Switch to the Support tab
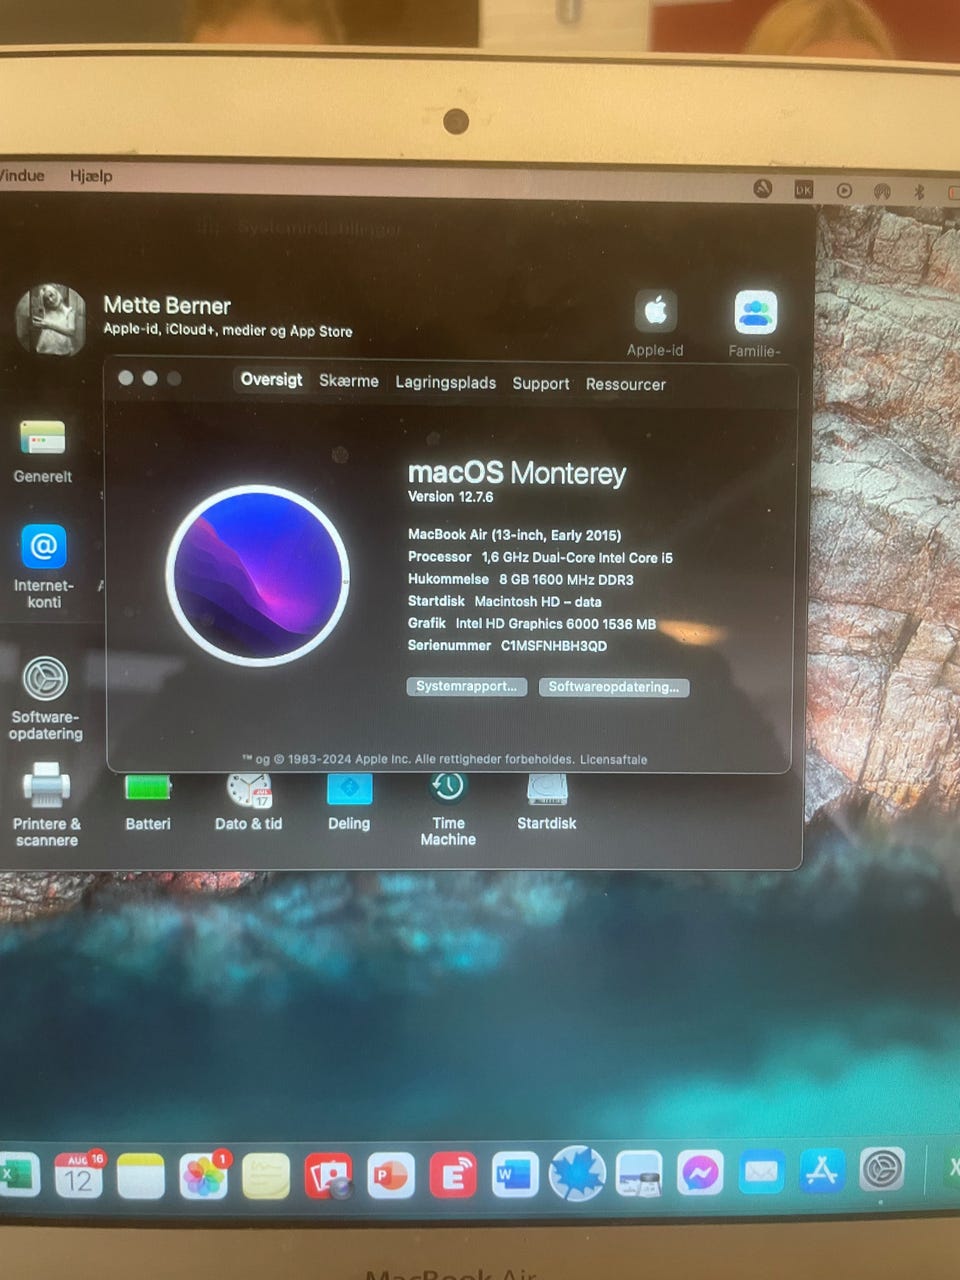 click(541, 383)
